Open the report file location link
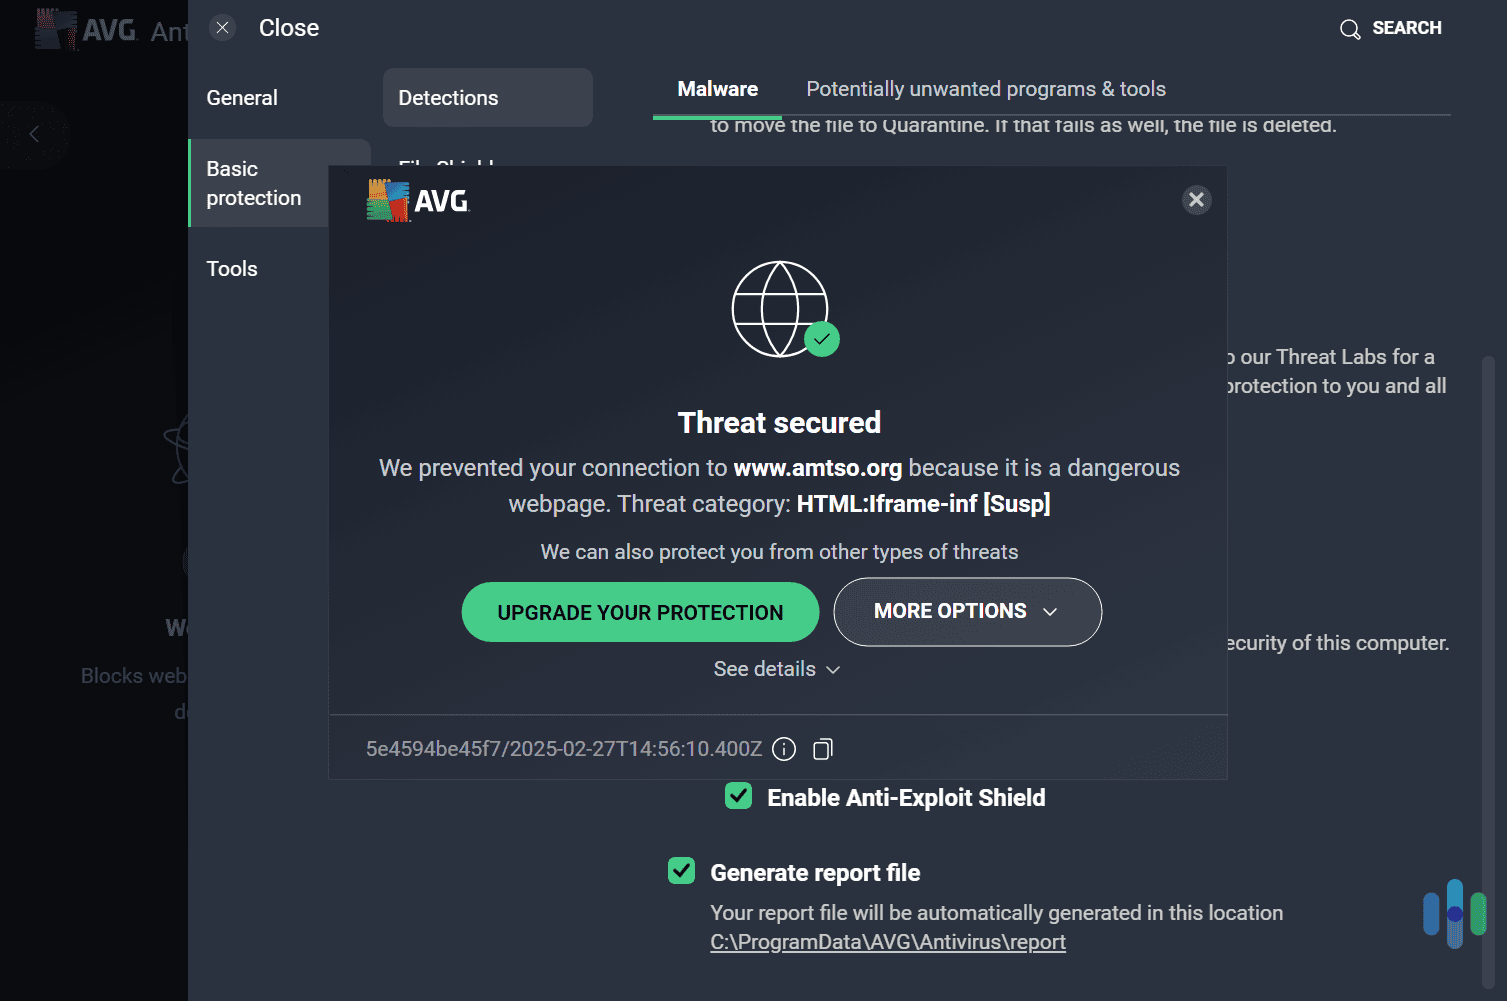This screenshot has width=1507, height=1001. click(x=887, y=941)
